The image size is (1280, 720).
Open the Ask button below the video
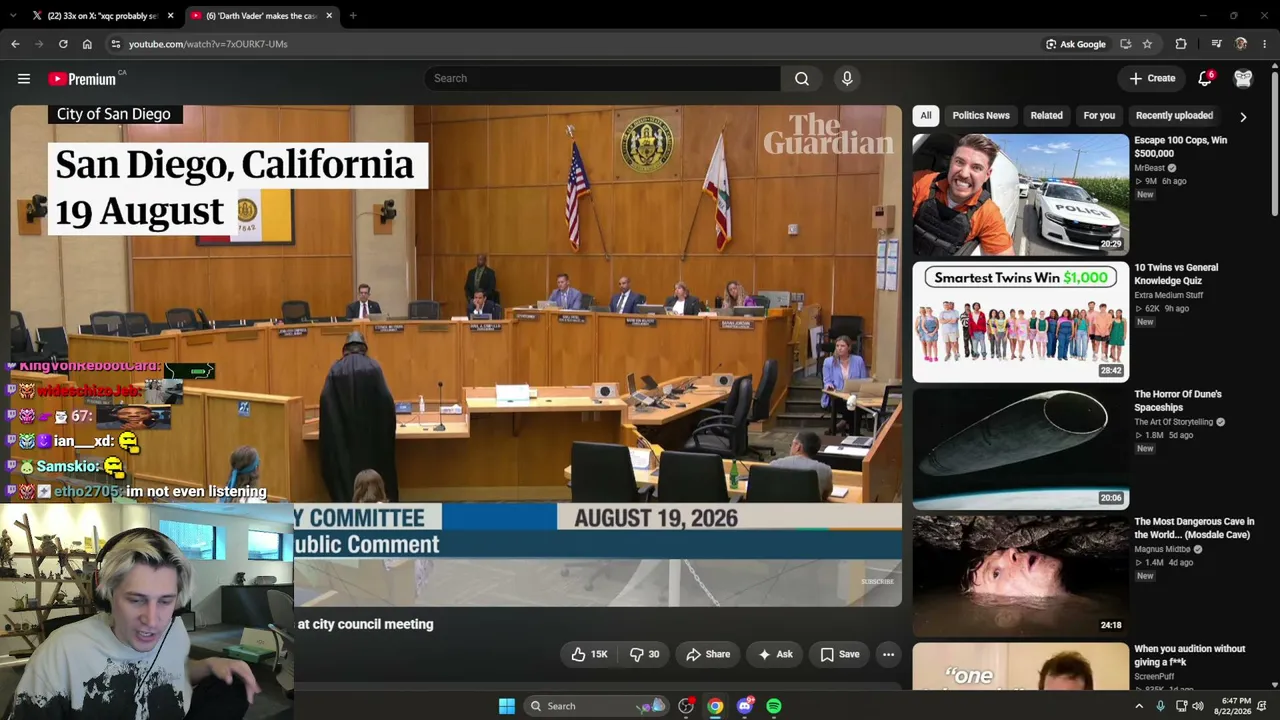776,654
